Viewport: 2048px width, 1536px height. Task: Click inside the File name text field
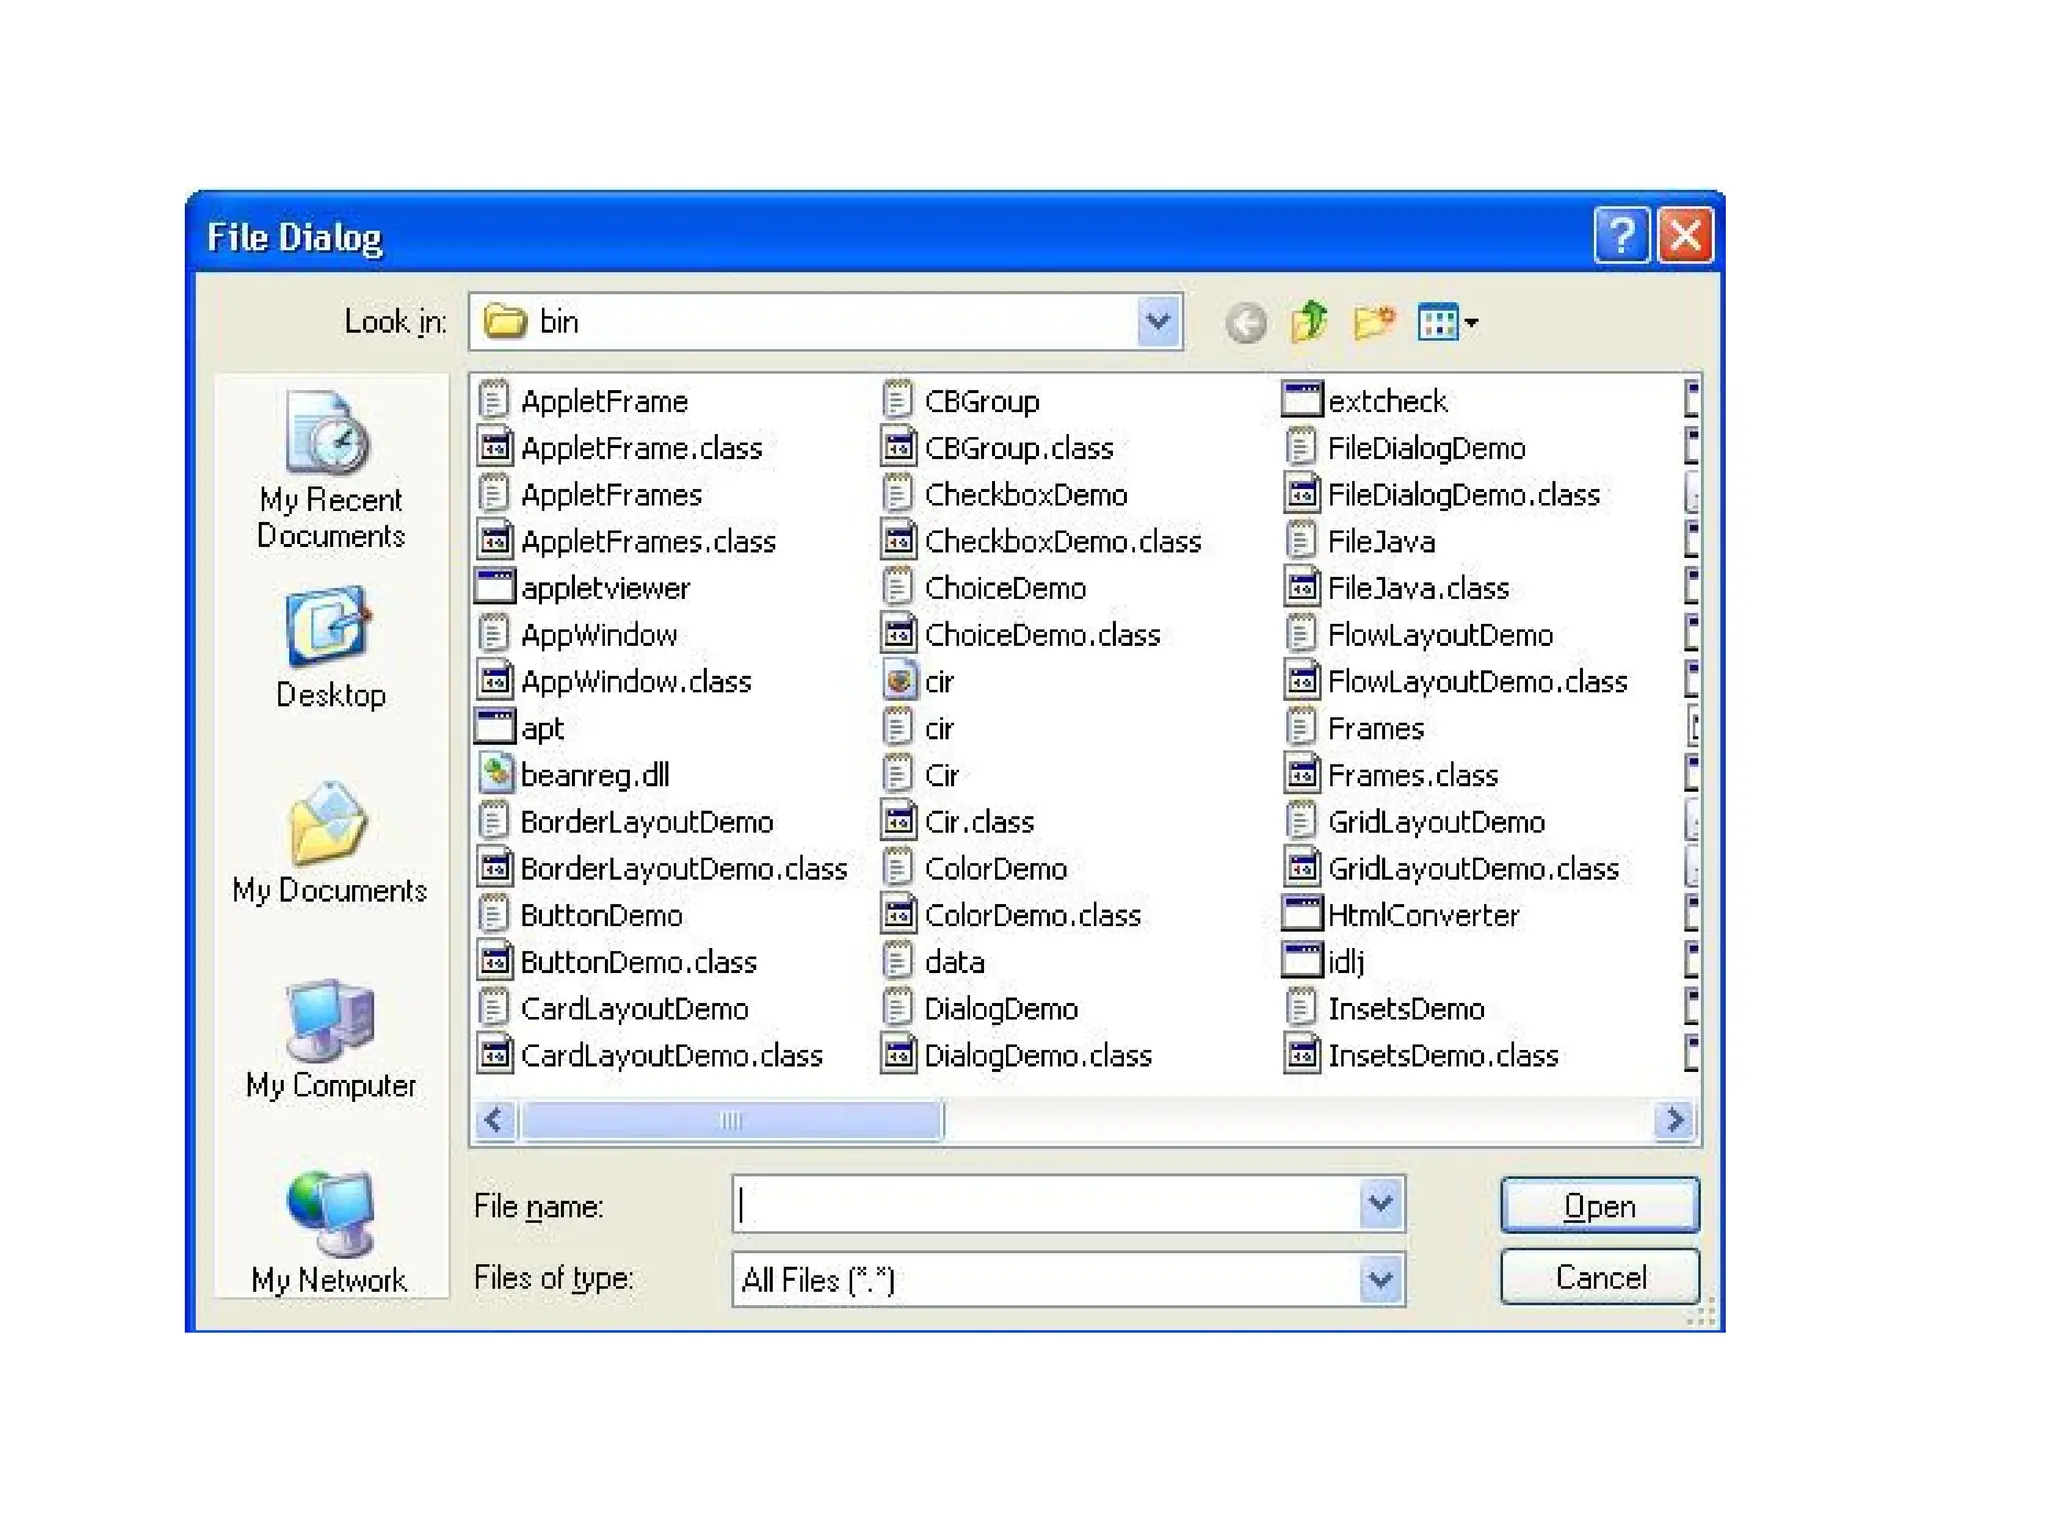[x=1045, y=1204]
